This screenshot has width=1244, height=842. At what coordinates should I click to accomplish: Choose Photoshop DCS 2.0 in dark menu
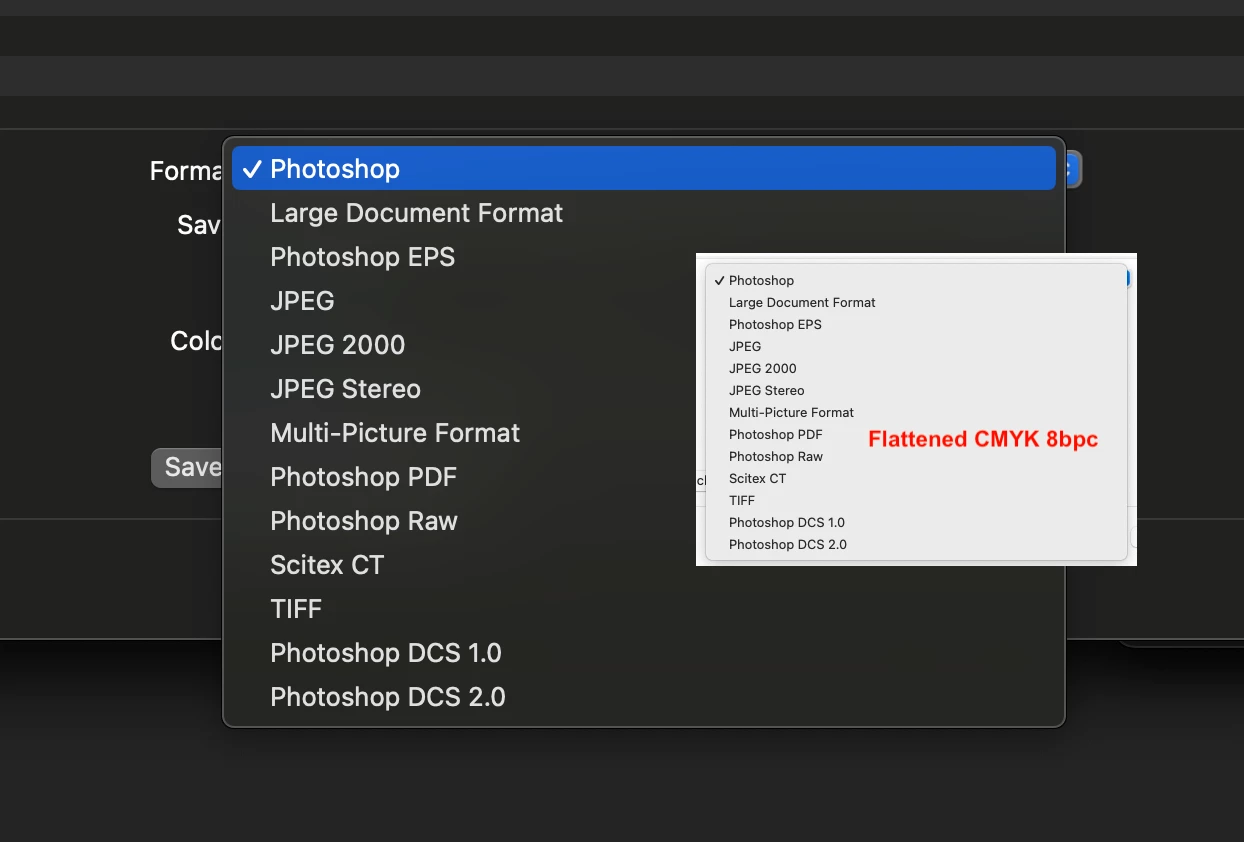pyautogui.click(x=644, y=697)
